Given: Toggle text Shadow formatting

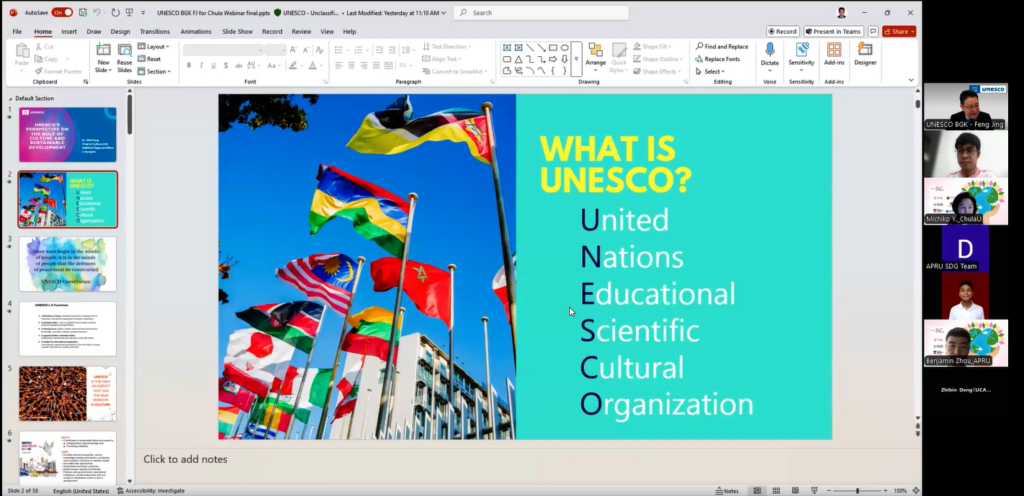Looking at the screenshot, I should click(225, 65).
